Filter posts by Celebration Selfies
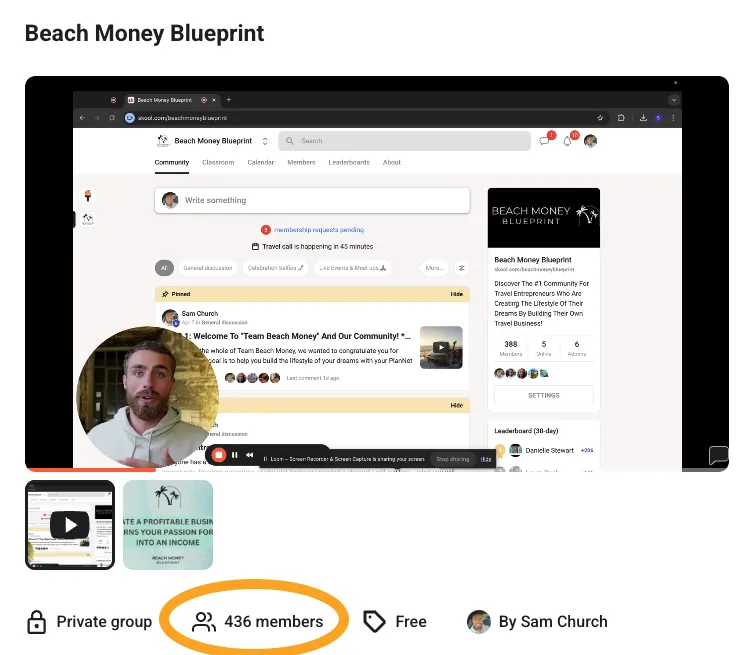This screenshot has height=655, width=746. pyautogui.click(x=275, y=268)
